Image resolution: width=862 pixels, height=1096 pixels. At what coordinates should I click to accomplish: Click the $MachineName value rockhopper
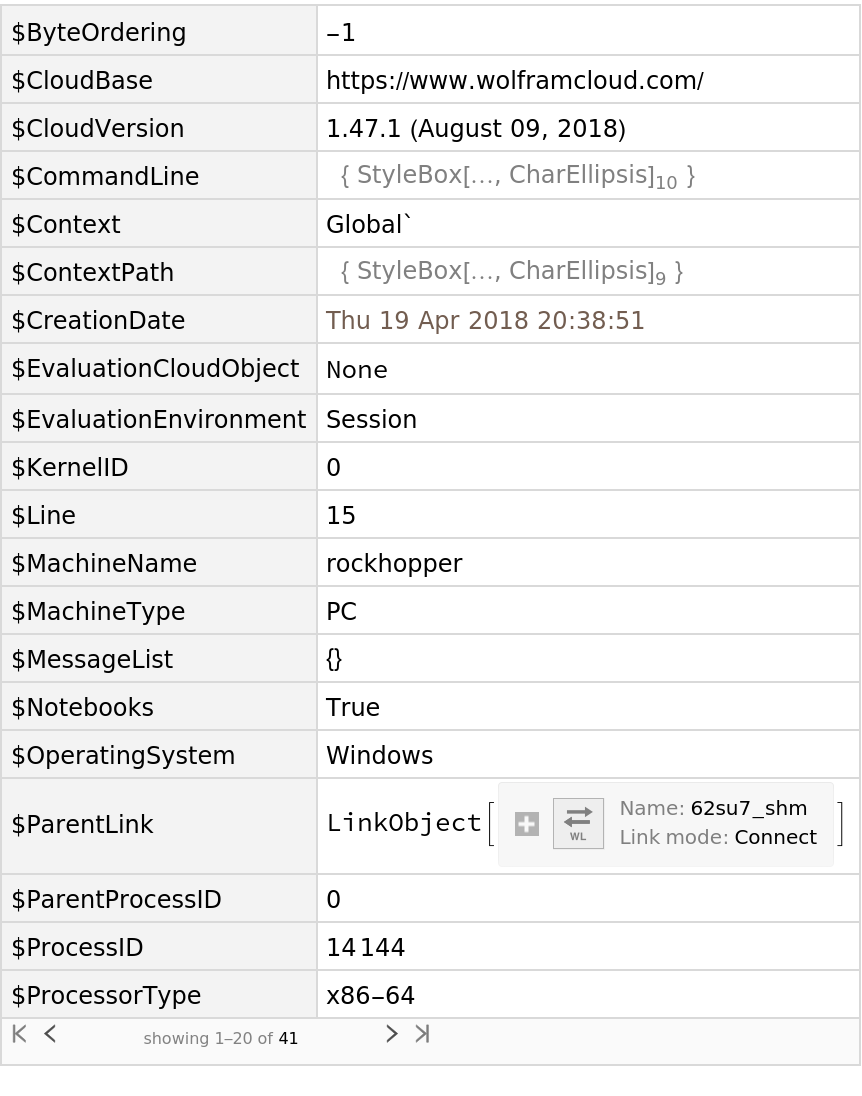click(394, 563)
